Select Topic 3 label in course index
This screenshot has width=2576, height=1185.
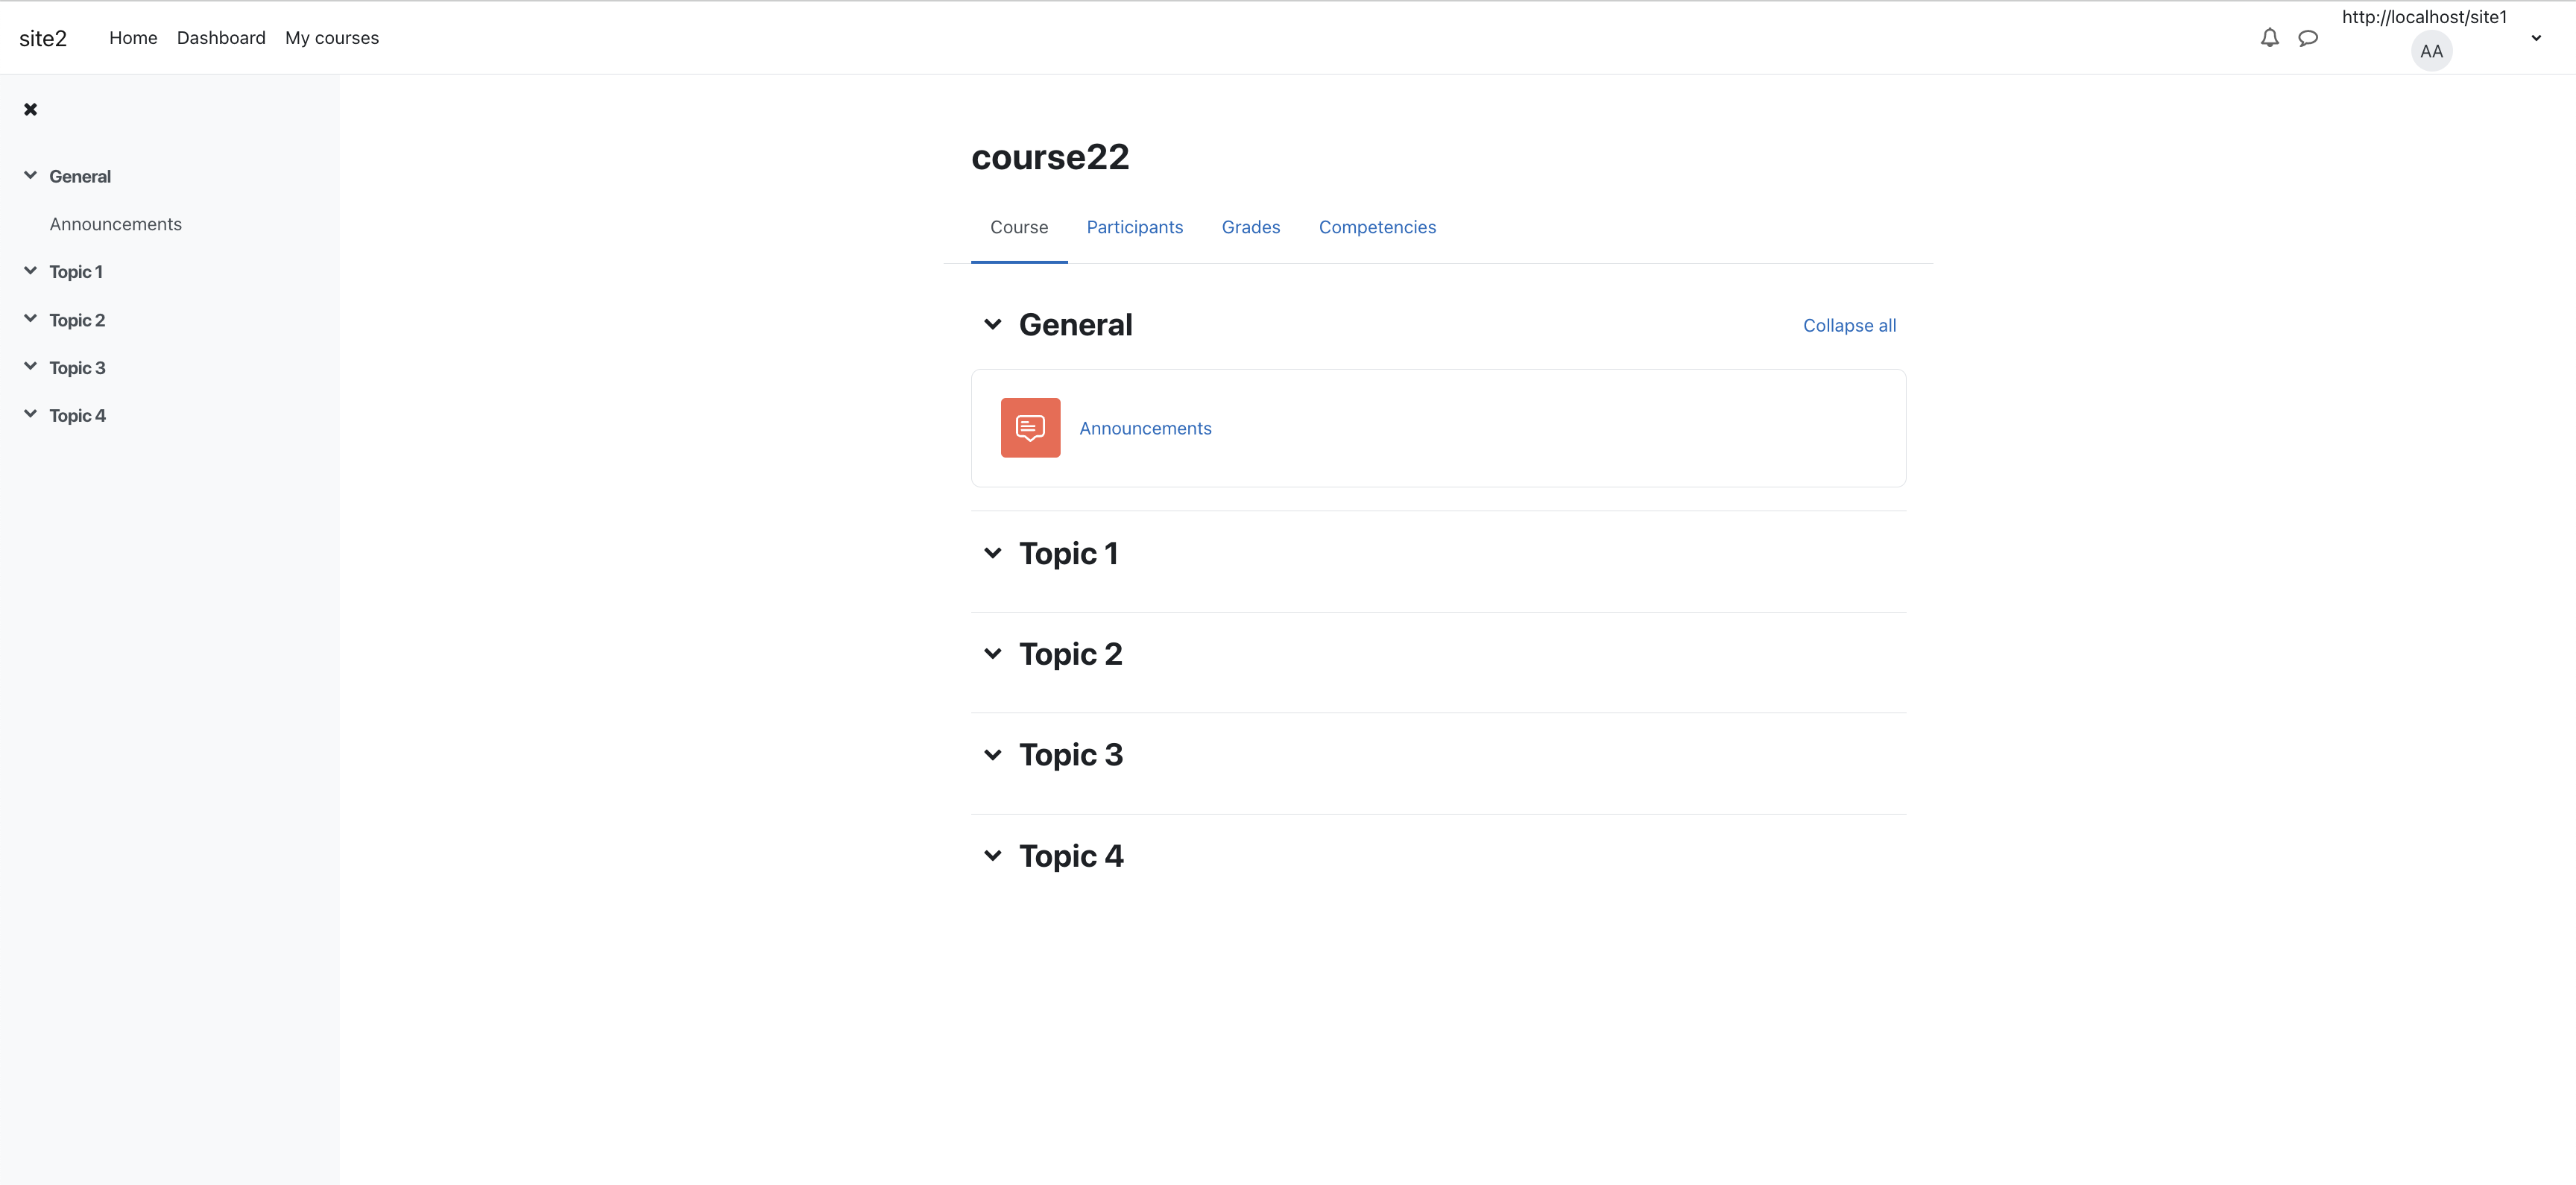(x=77, y=368)
